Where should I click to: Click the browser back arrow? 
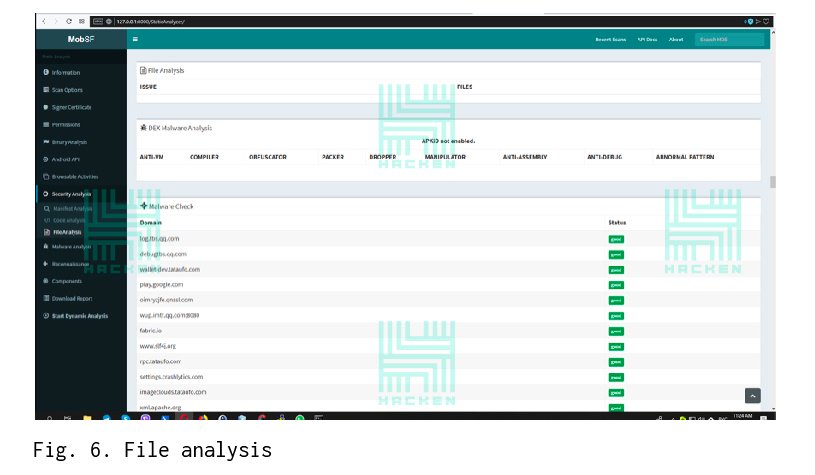44,21
